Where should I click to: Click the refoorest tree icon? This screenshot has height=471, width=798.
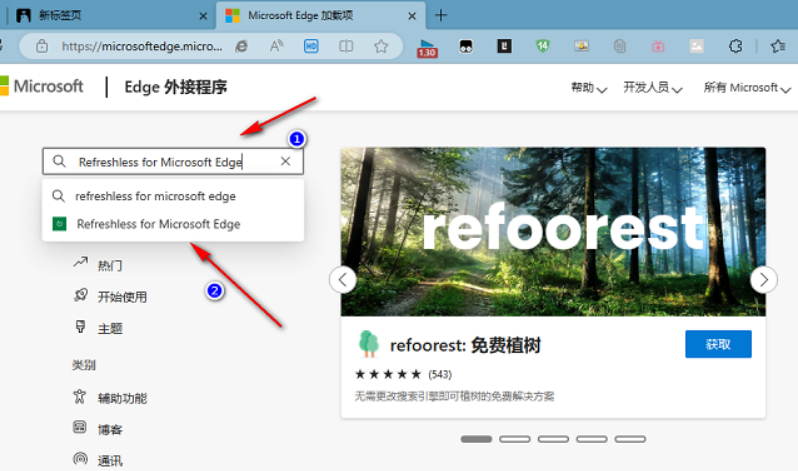click(368, 343)
